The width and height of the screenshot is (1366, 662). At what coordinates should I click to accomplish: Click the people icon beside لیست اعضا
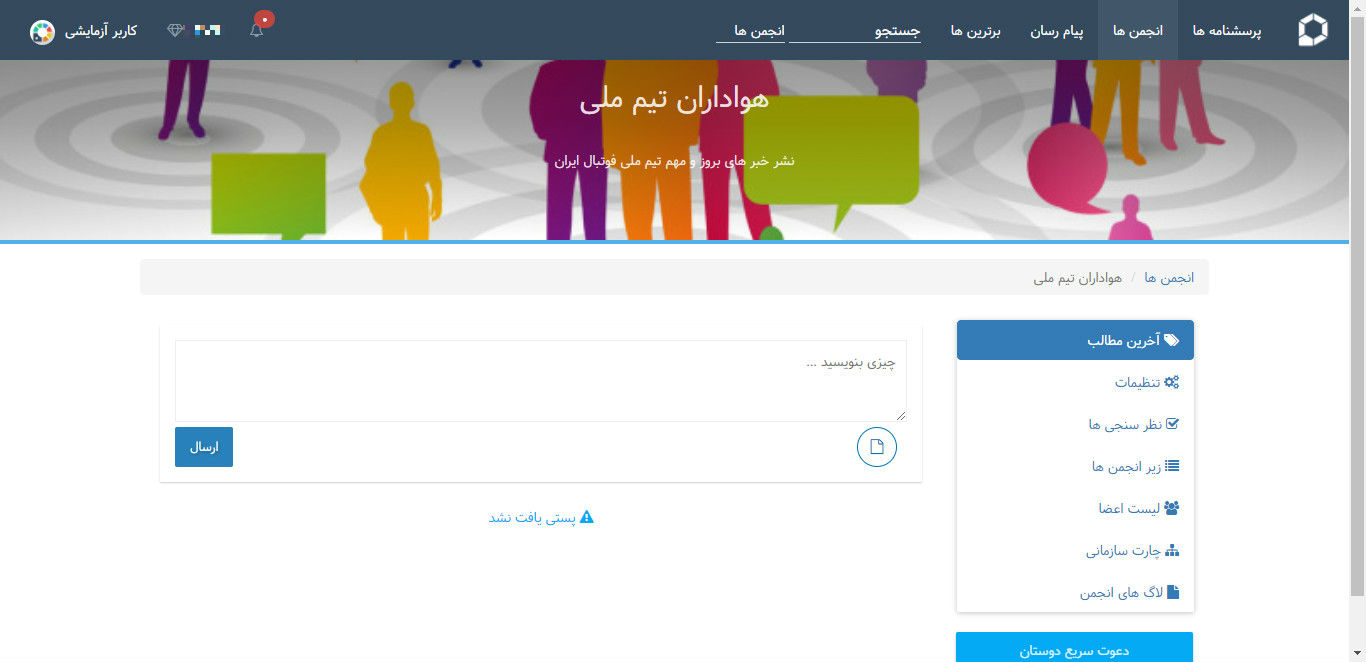coord(1172,508)
